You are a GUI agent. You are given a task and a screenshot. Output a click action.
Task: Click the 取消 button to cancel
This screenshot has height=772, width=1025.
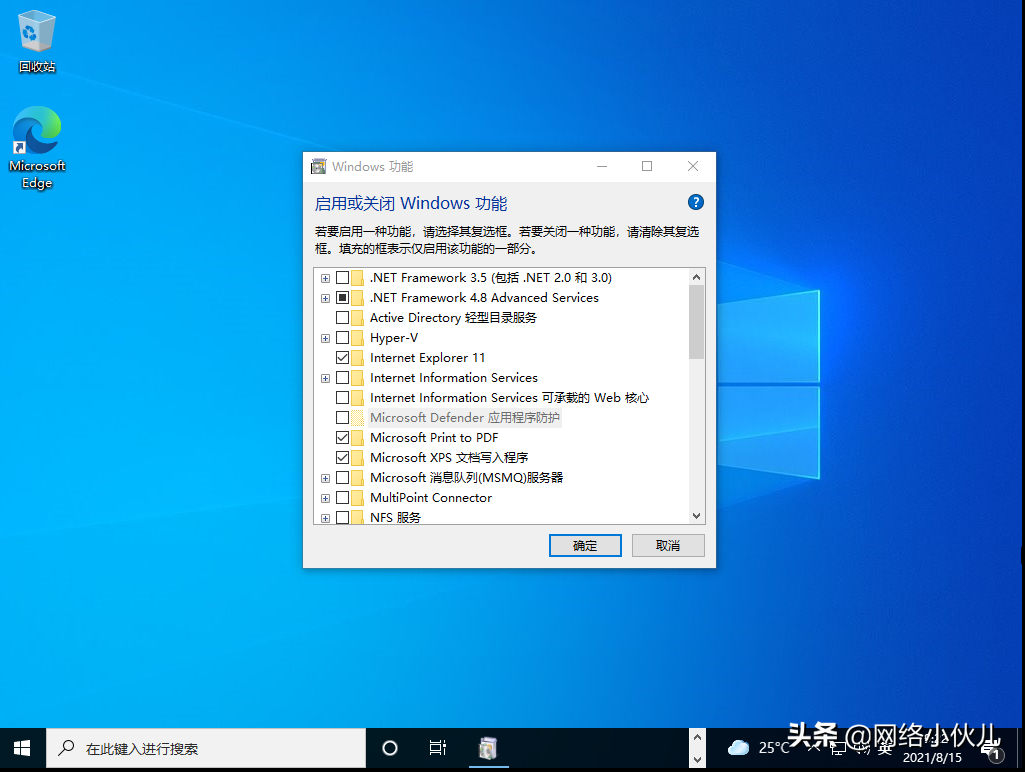point(667,545)
